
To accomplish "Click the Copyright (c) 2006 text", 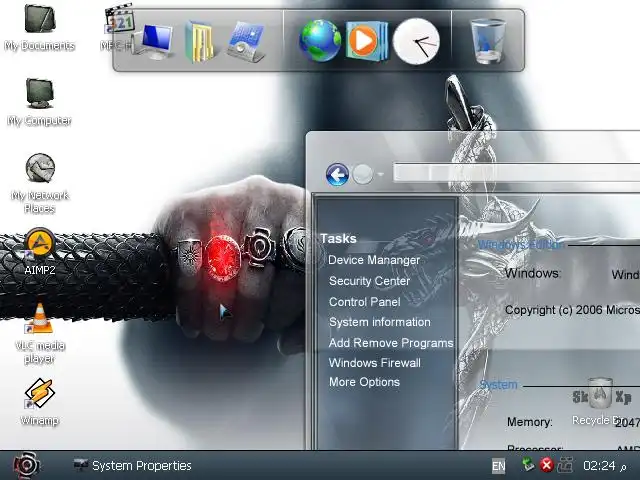I will 572,310.
